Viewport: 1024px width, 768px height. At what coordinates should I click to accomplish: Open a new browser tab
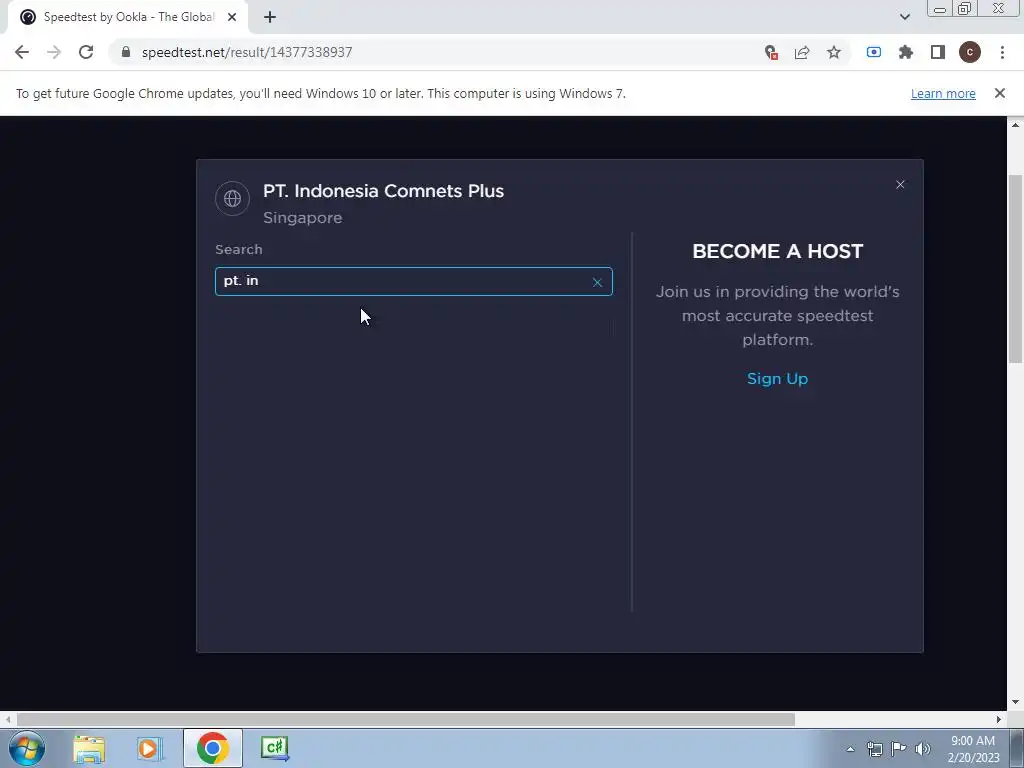270,18
